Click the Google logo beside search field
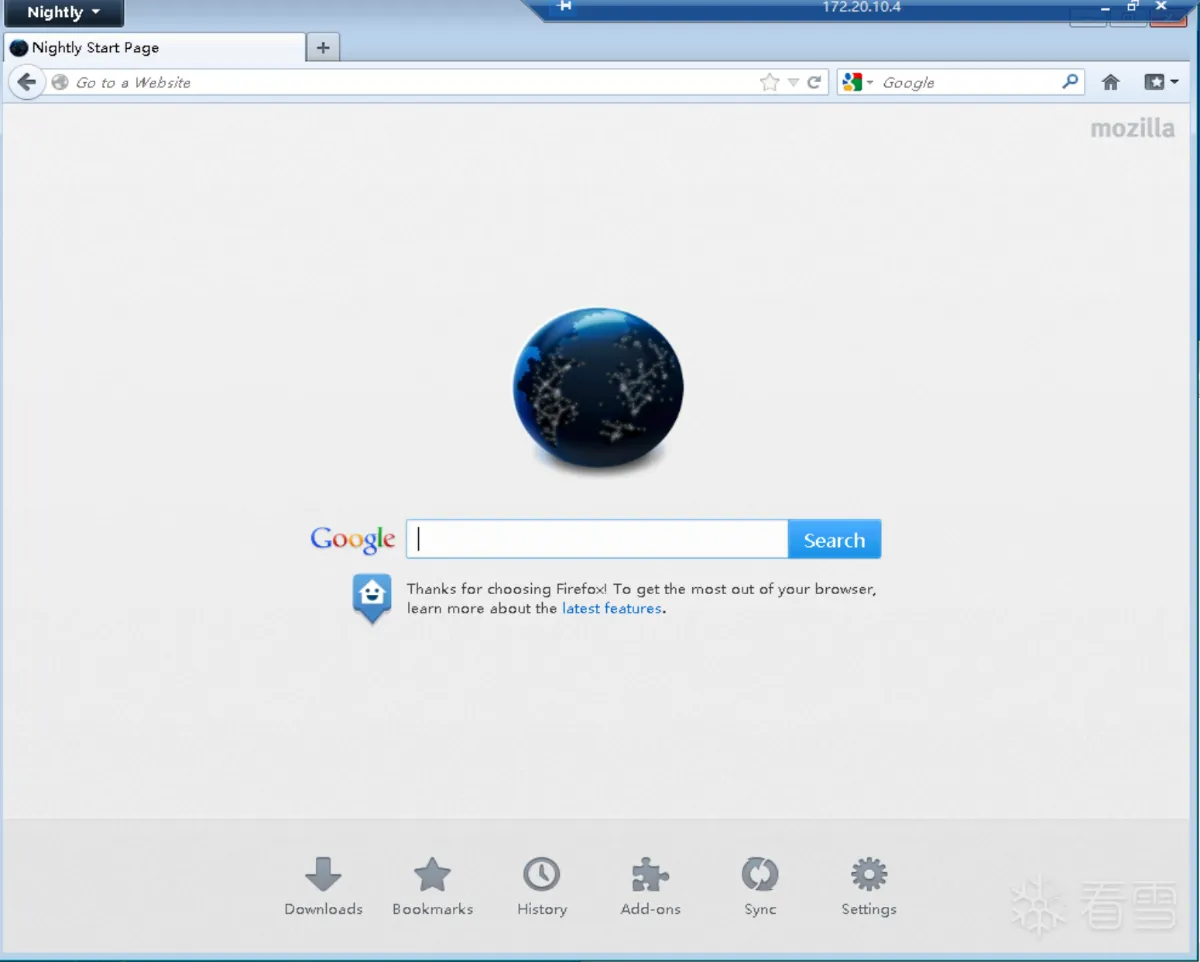The width and height of the screenshot is (1200, 962). (x=353, y=539)
